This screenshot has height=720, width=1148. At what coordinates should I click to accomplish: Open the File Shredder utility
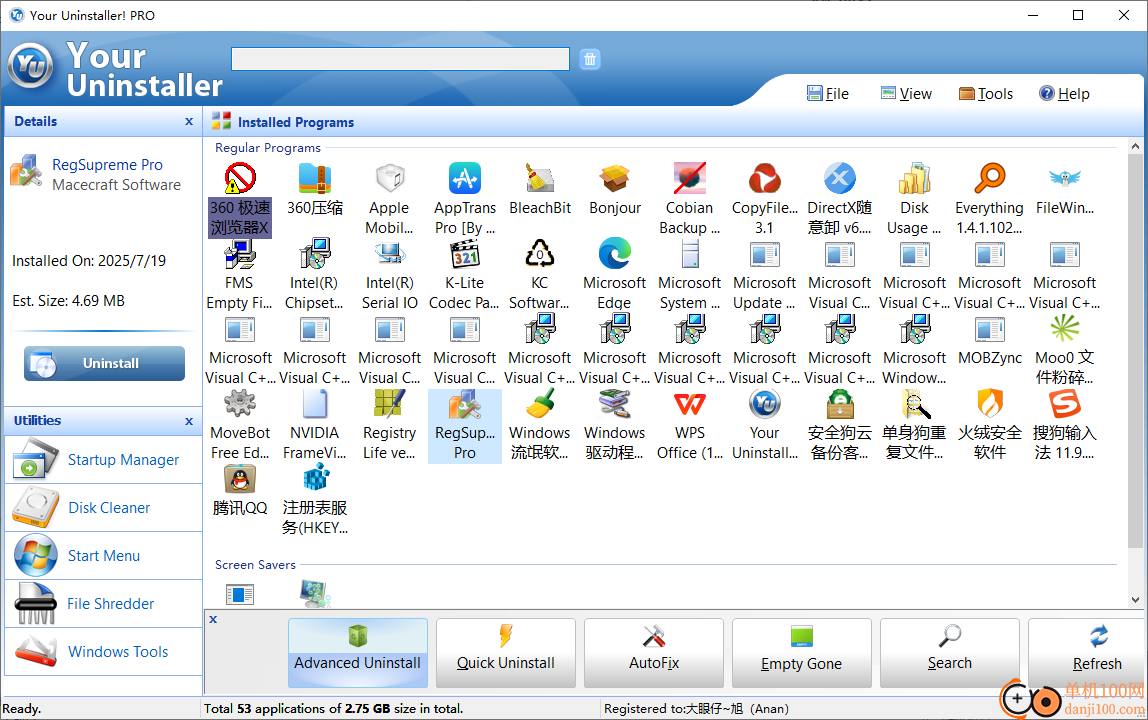[103, 604]
